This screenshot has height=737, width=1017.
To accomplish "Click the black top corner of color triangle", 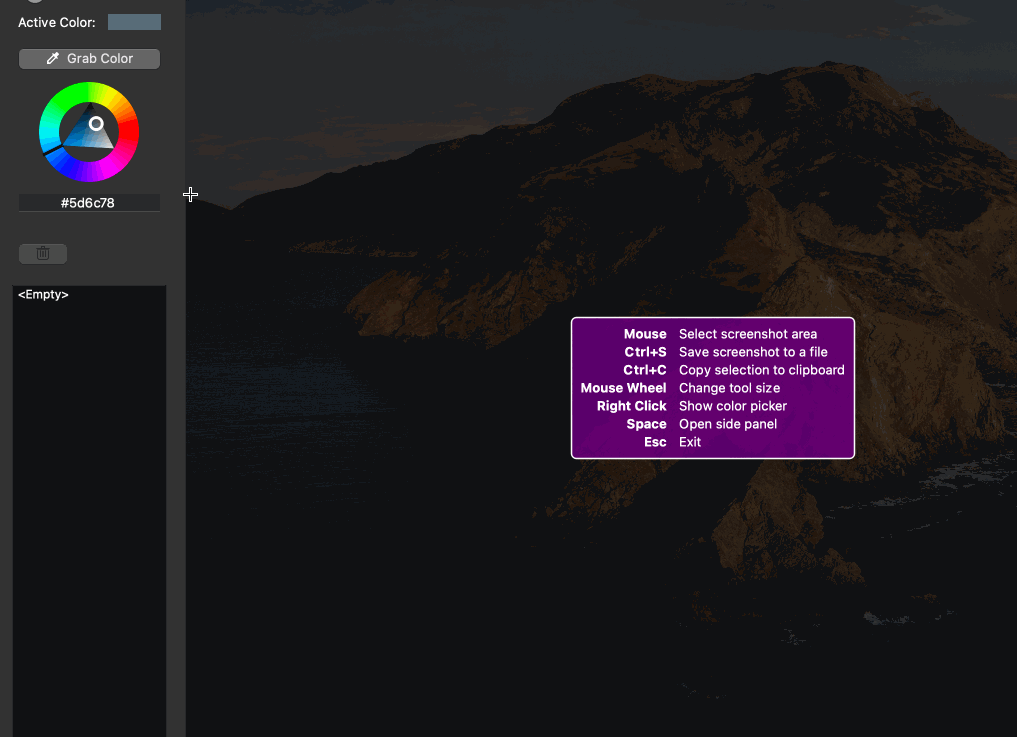I will (88, 106).
